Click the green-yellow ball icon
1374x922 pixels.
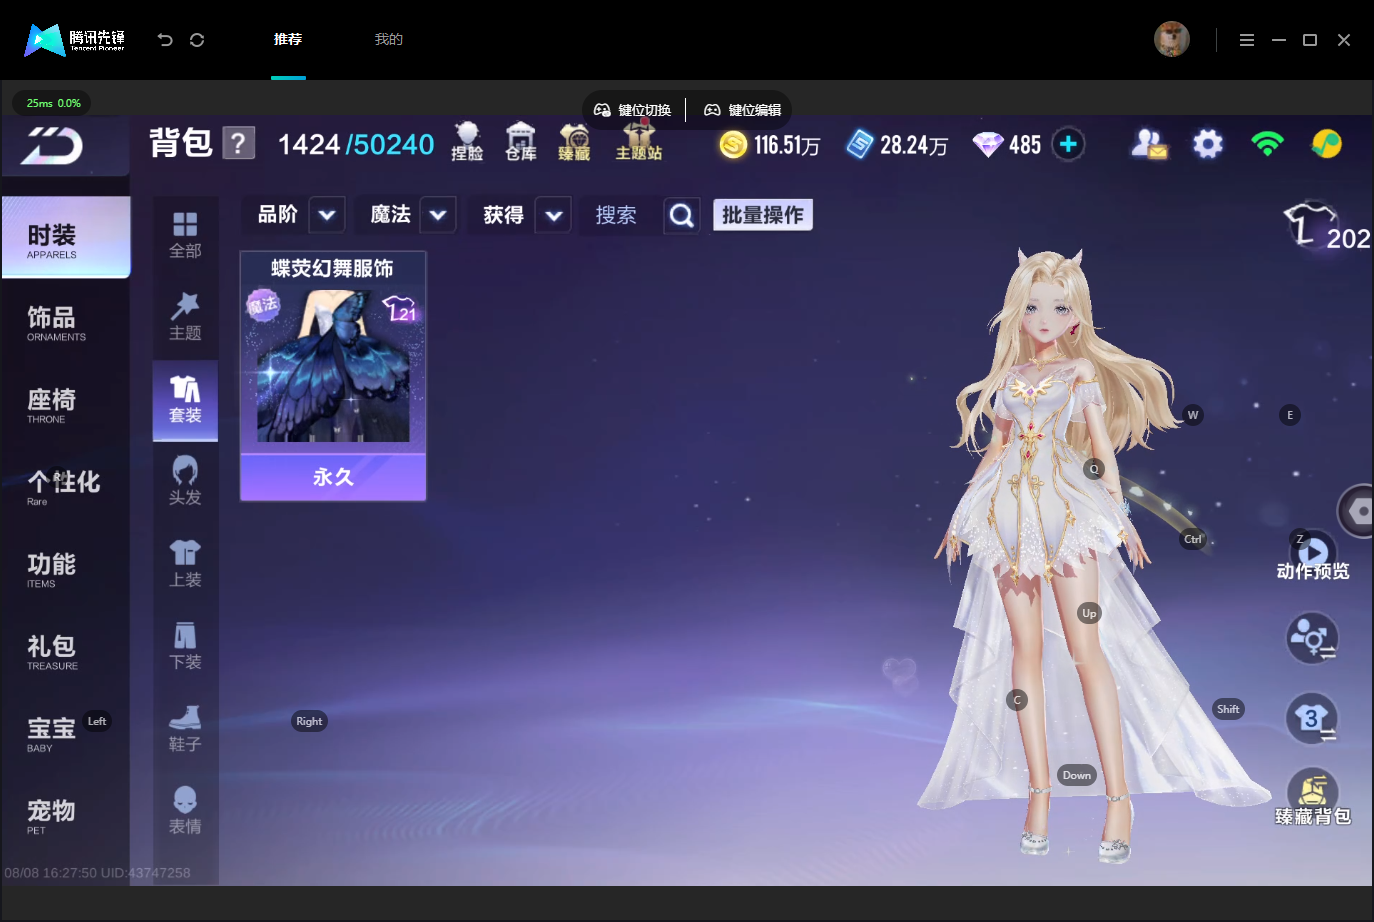coord(1326,145)
